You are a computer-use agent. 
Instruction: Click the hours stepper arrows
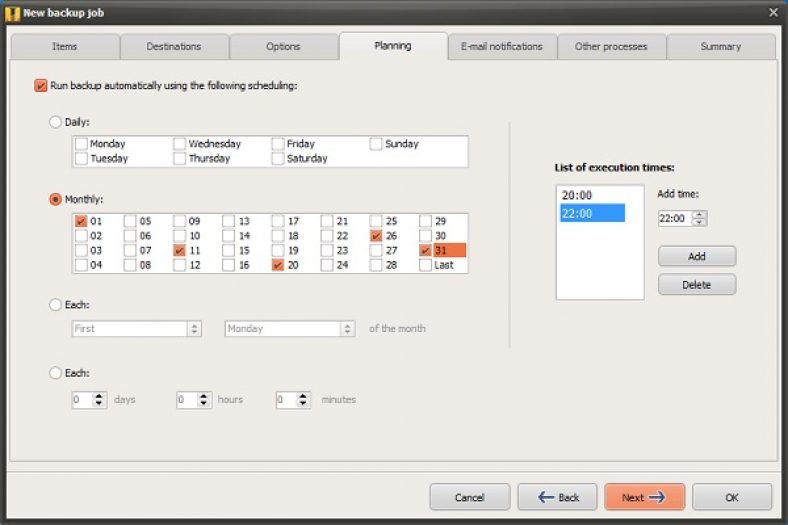(204, 400)
